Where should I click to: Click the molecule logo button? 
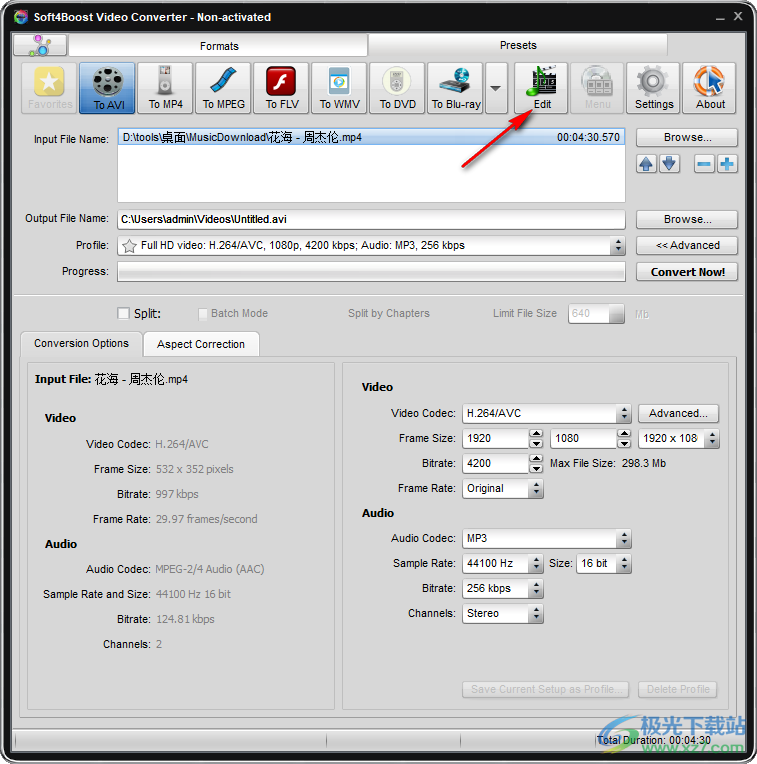click(x=40, y=45)
